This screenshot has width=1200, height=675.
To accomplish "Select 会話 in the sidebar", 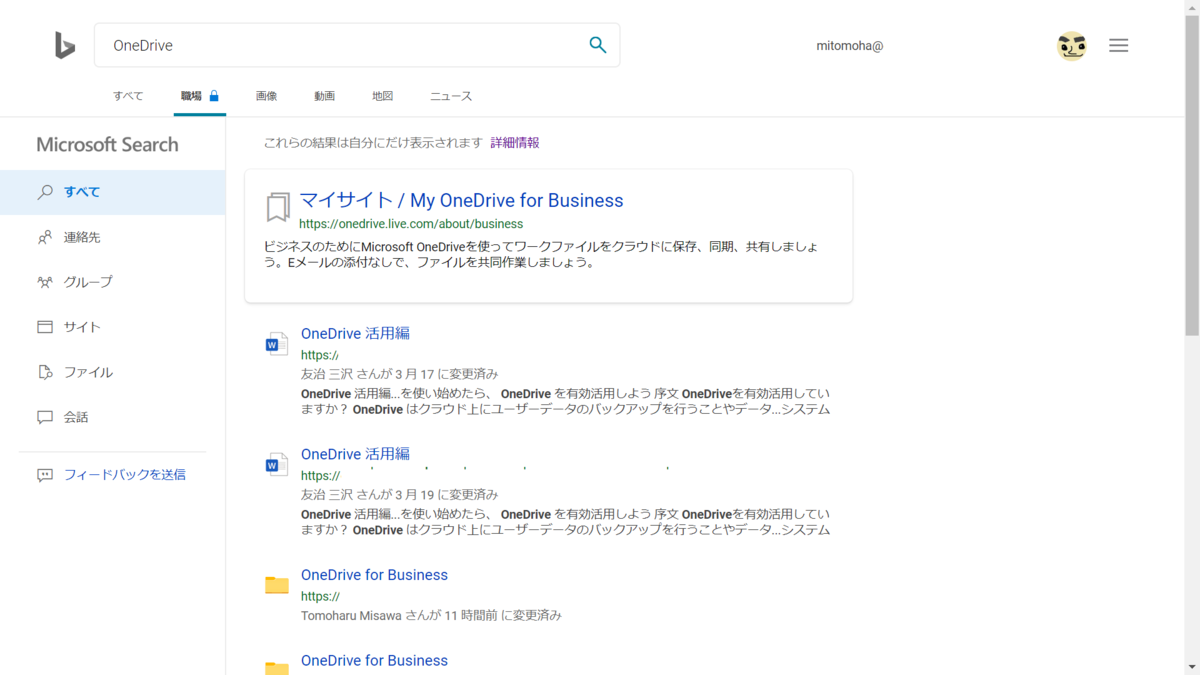I will pyautogui.click(x=112, y=417).
